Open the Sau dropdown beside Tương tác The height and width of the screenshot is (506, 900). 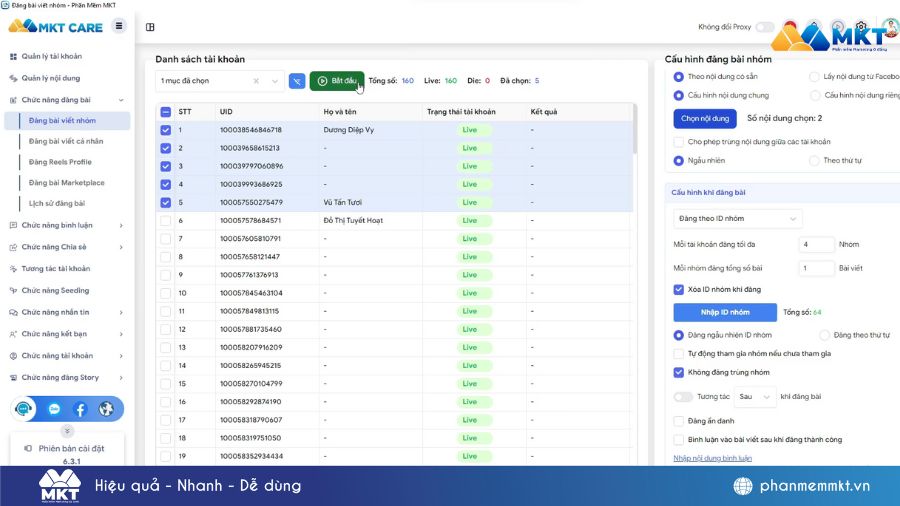pos(755,397)
